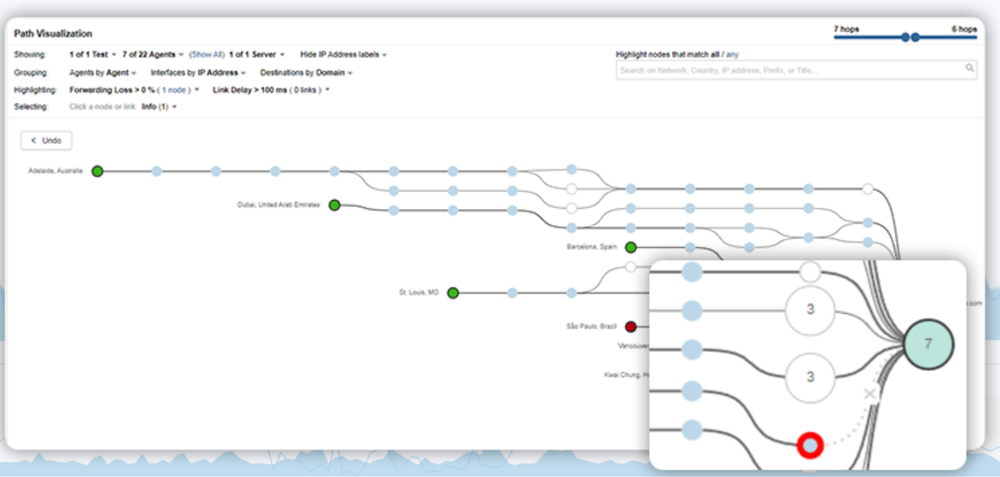Open 'Interfaces by IP Address' dropdown
This screenshot has width=1000, height=477.
pyautogui.click(x=198, y=73)
